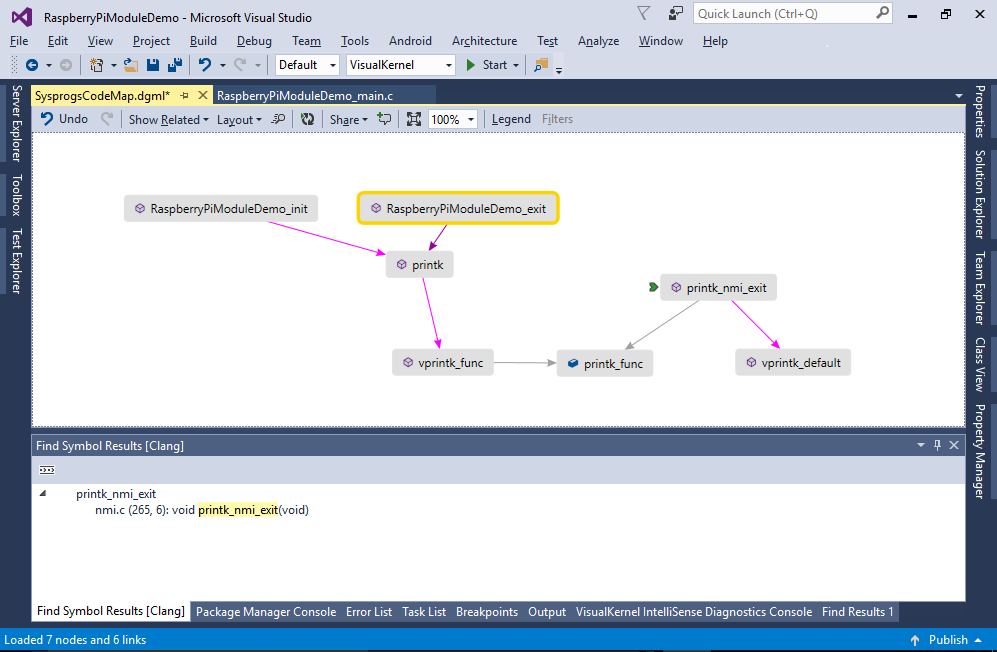Click the Rebuild code map refresh icon
997x652 pixels.
click(x=308, y=119)
